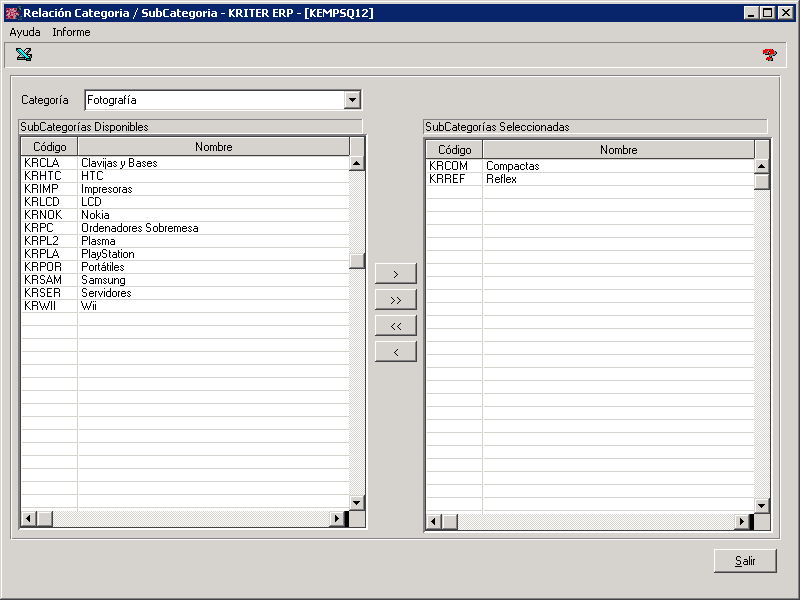Click the double right arrow move-all button
Screen dimensions: 800x600
pyautogui.click(x=396, y=300)
